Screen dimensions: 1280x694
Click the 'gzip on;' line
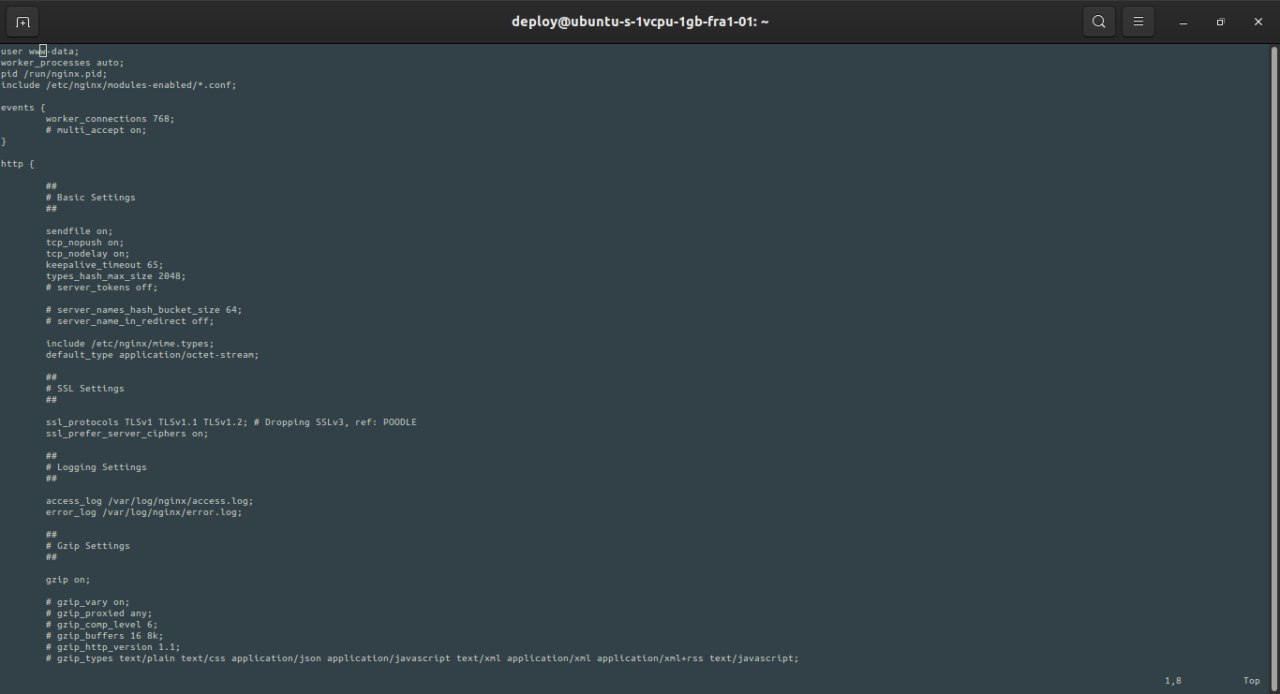68,580
